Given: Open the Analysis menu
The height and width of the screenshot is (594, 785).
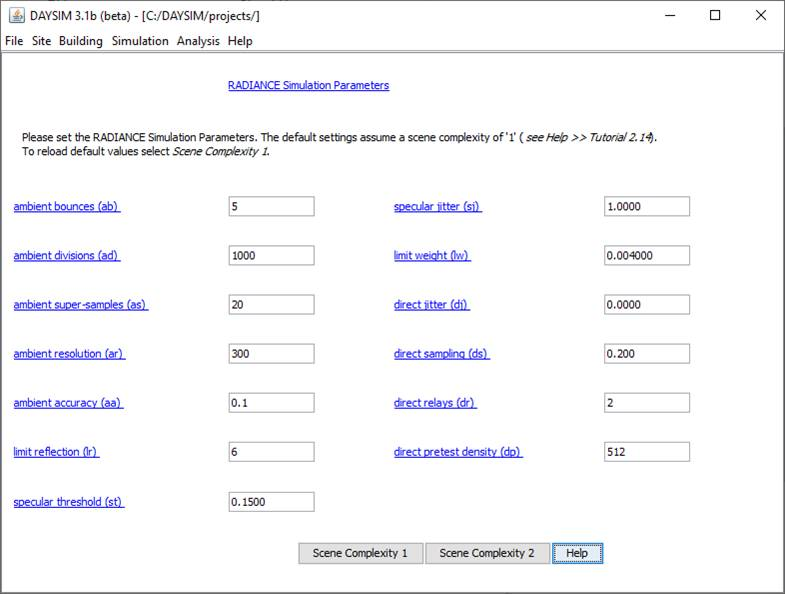Looking at the screenshot, I should pyautogui.click(x=198, y=41).
